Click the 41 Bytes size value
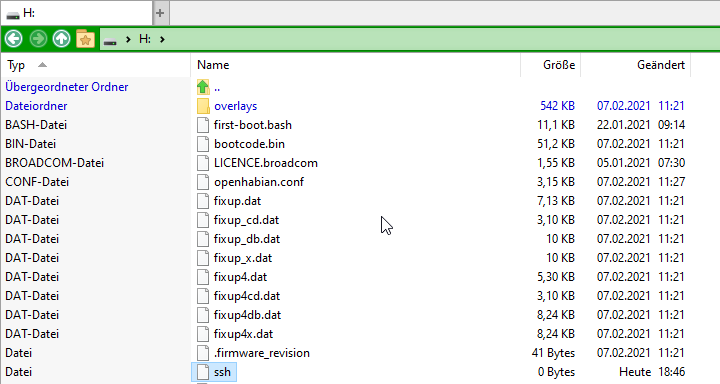720x384 pixels. pyautogui.click(x=553, y=353)
